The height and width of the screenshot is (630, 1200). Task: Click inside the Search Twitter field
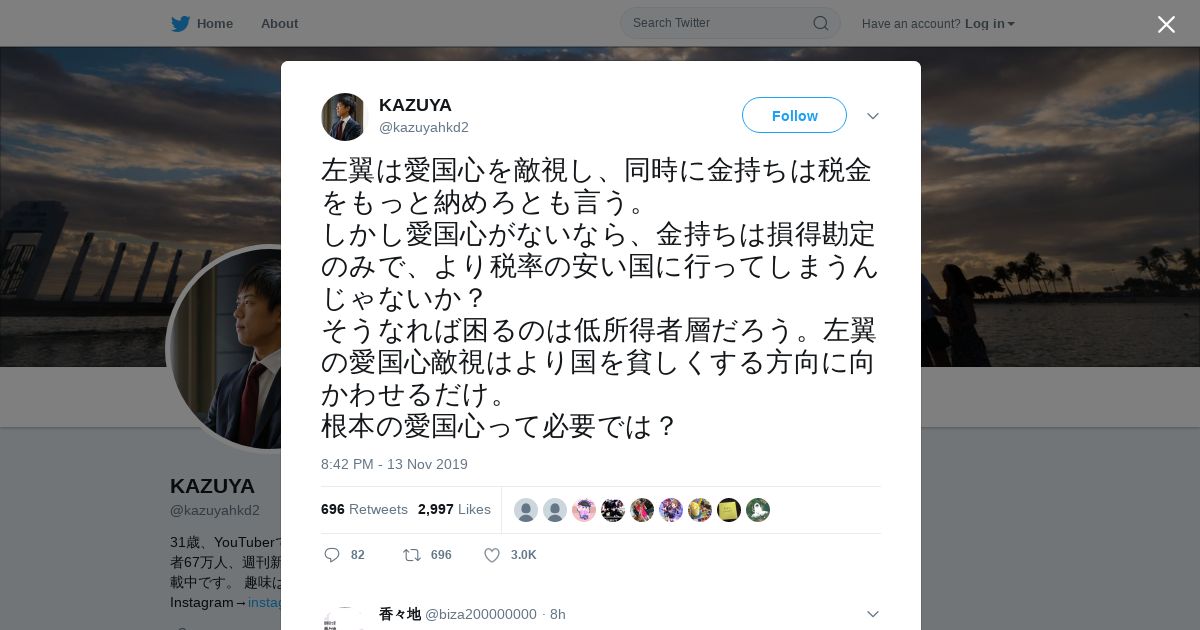pyautogui.click(x=721, y=23)
